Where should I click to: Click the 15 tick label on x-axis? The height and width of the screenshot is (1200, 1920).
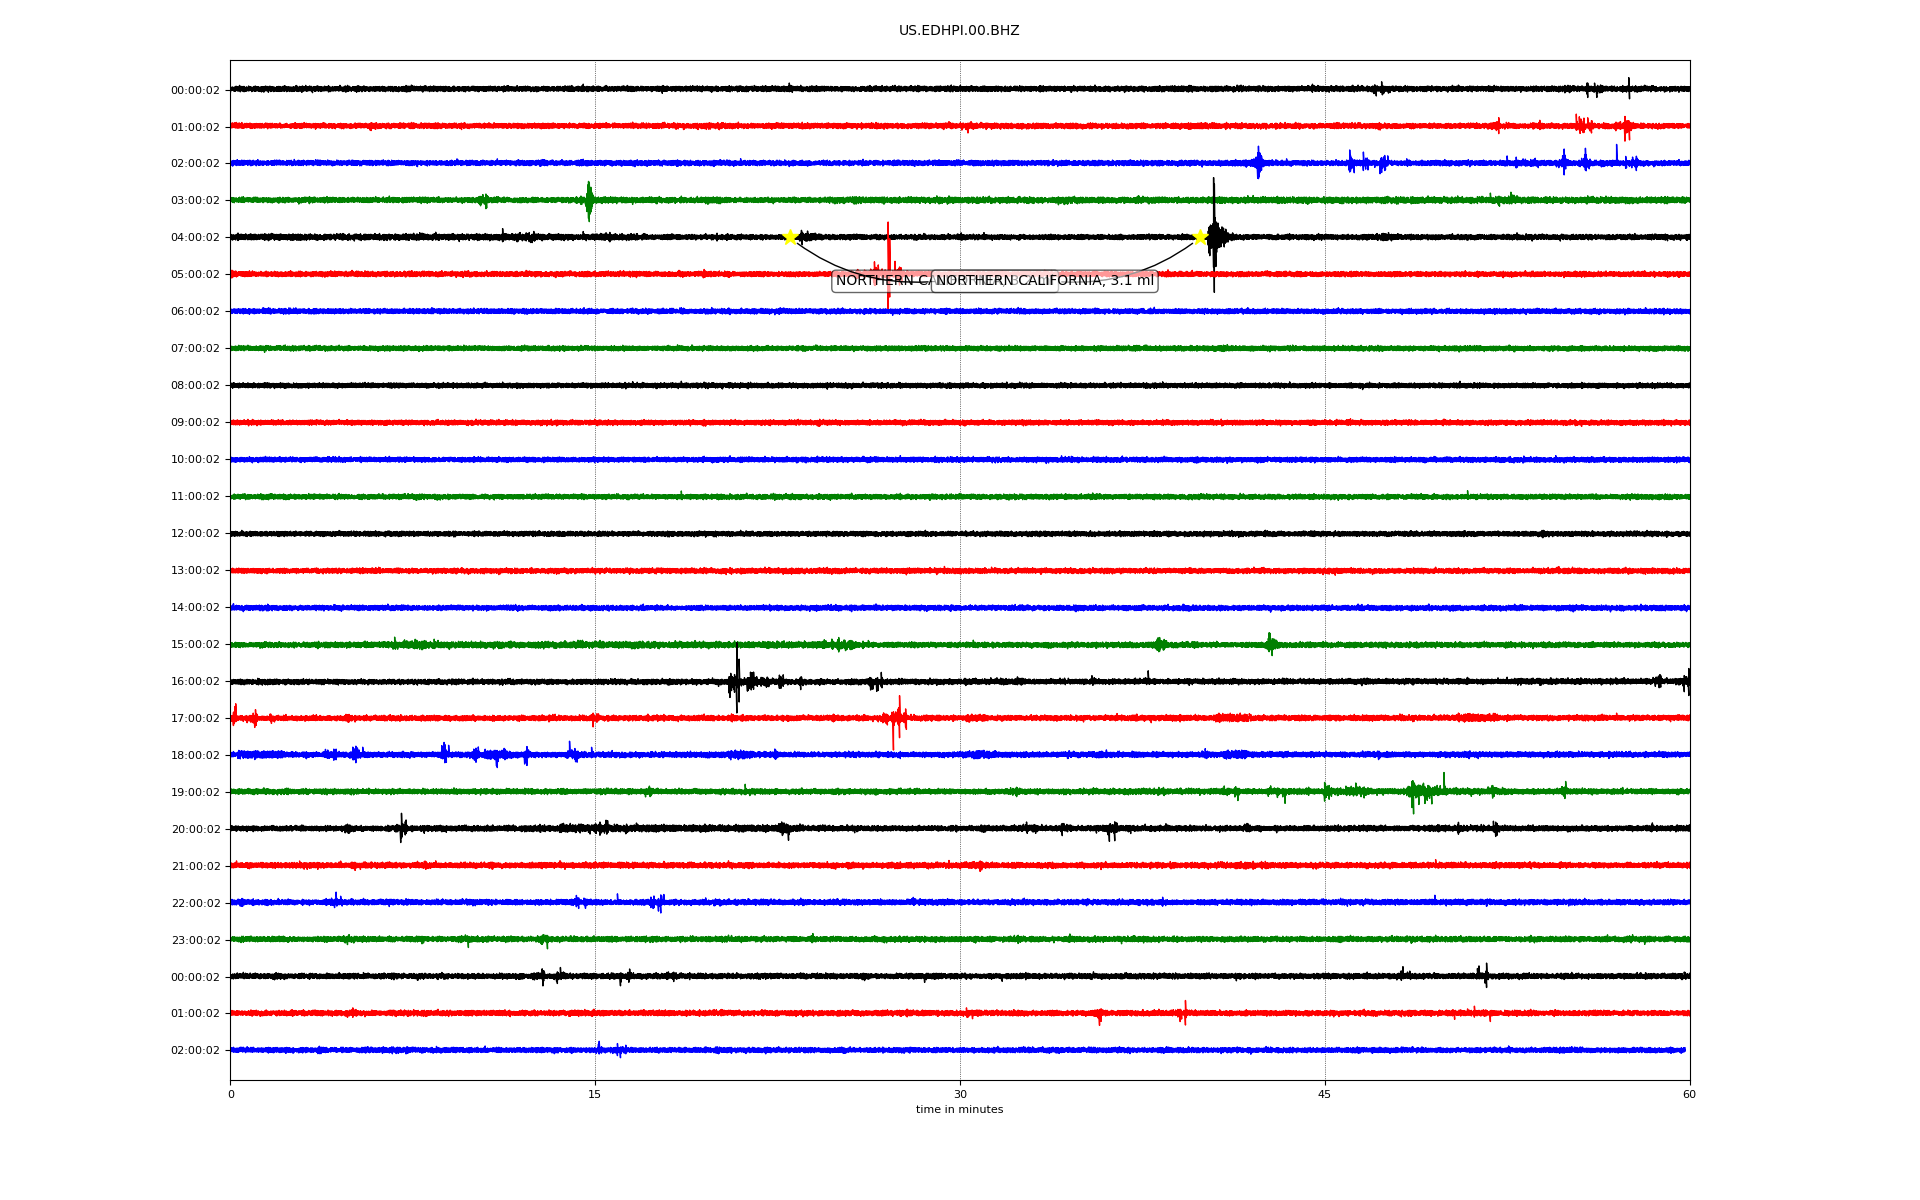pos(595,1094)
